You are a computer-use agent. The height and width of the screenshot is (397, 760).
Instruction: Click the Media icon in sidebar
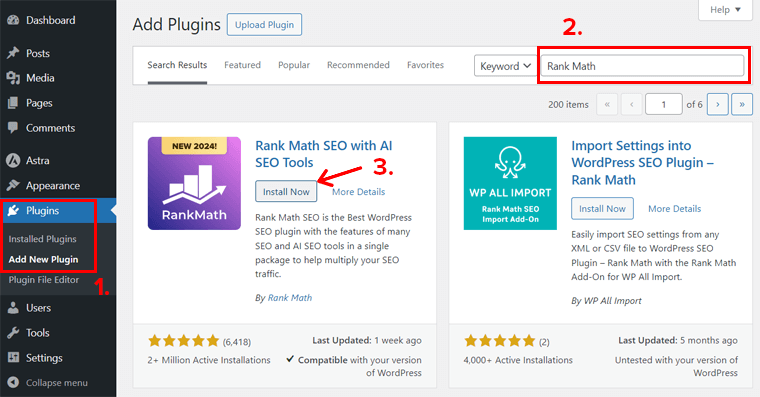[13, 78]
